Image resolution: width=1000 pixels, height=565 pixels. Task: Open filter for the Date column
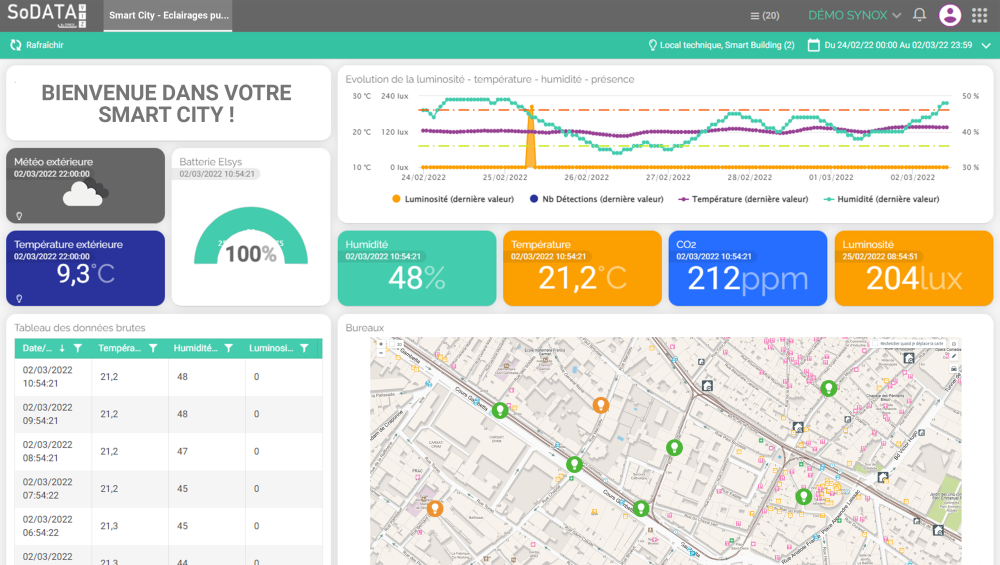pos(78,348)
